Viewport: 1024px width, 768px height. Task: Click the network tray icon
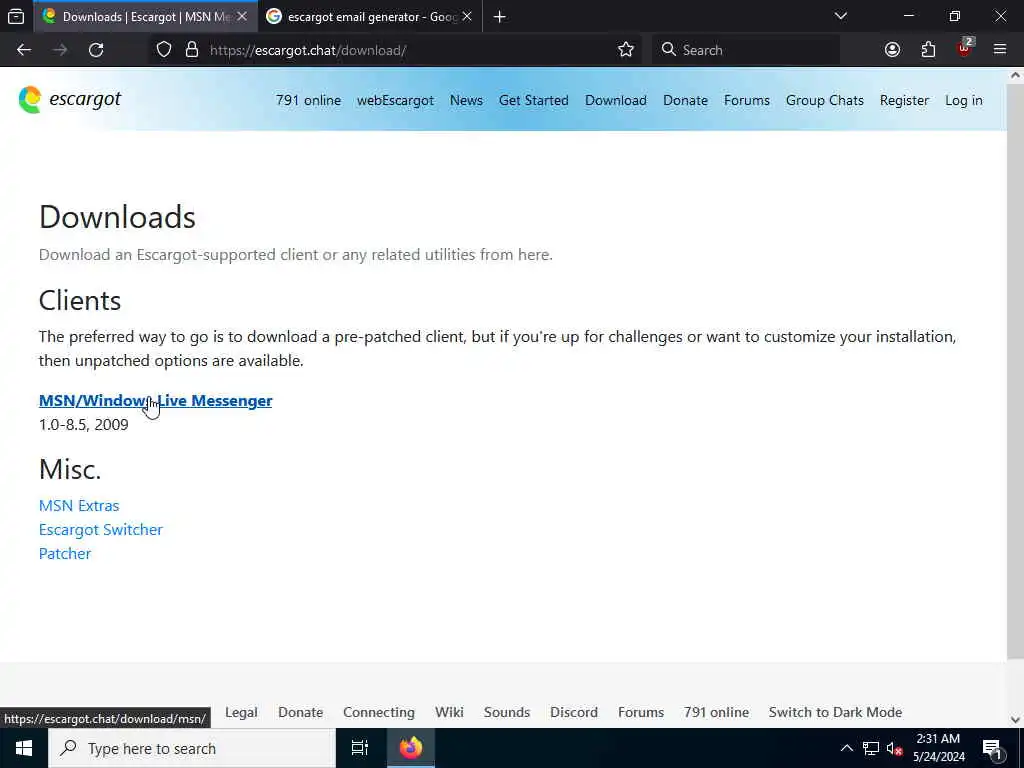[871, 748]
